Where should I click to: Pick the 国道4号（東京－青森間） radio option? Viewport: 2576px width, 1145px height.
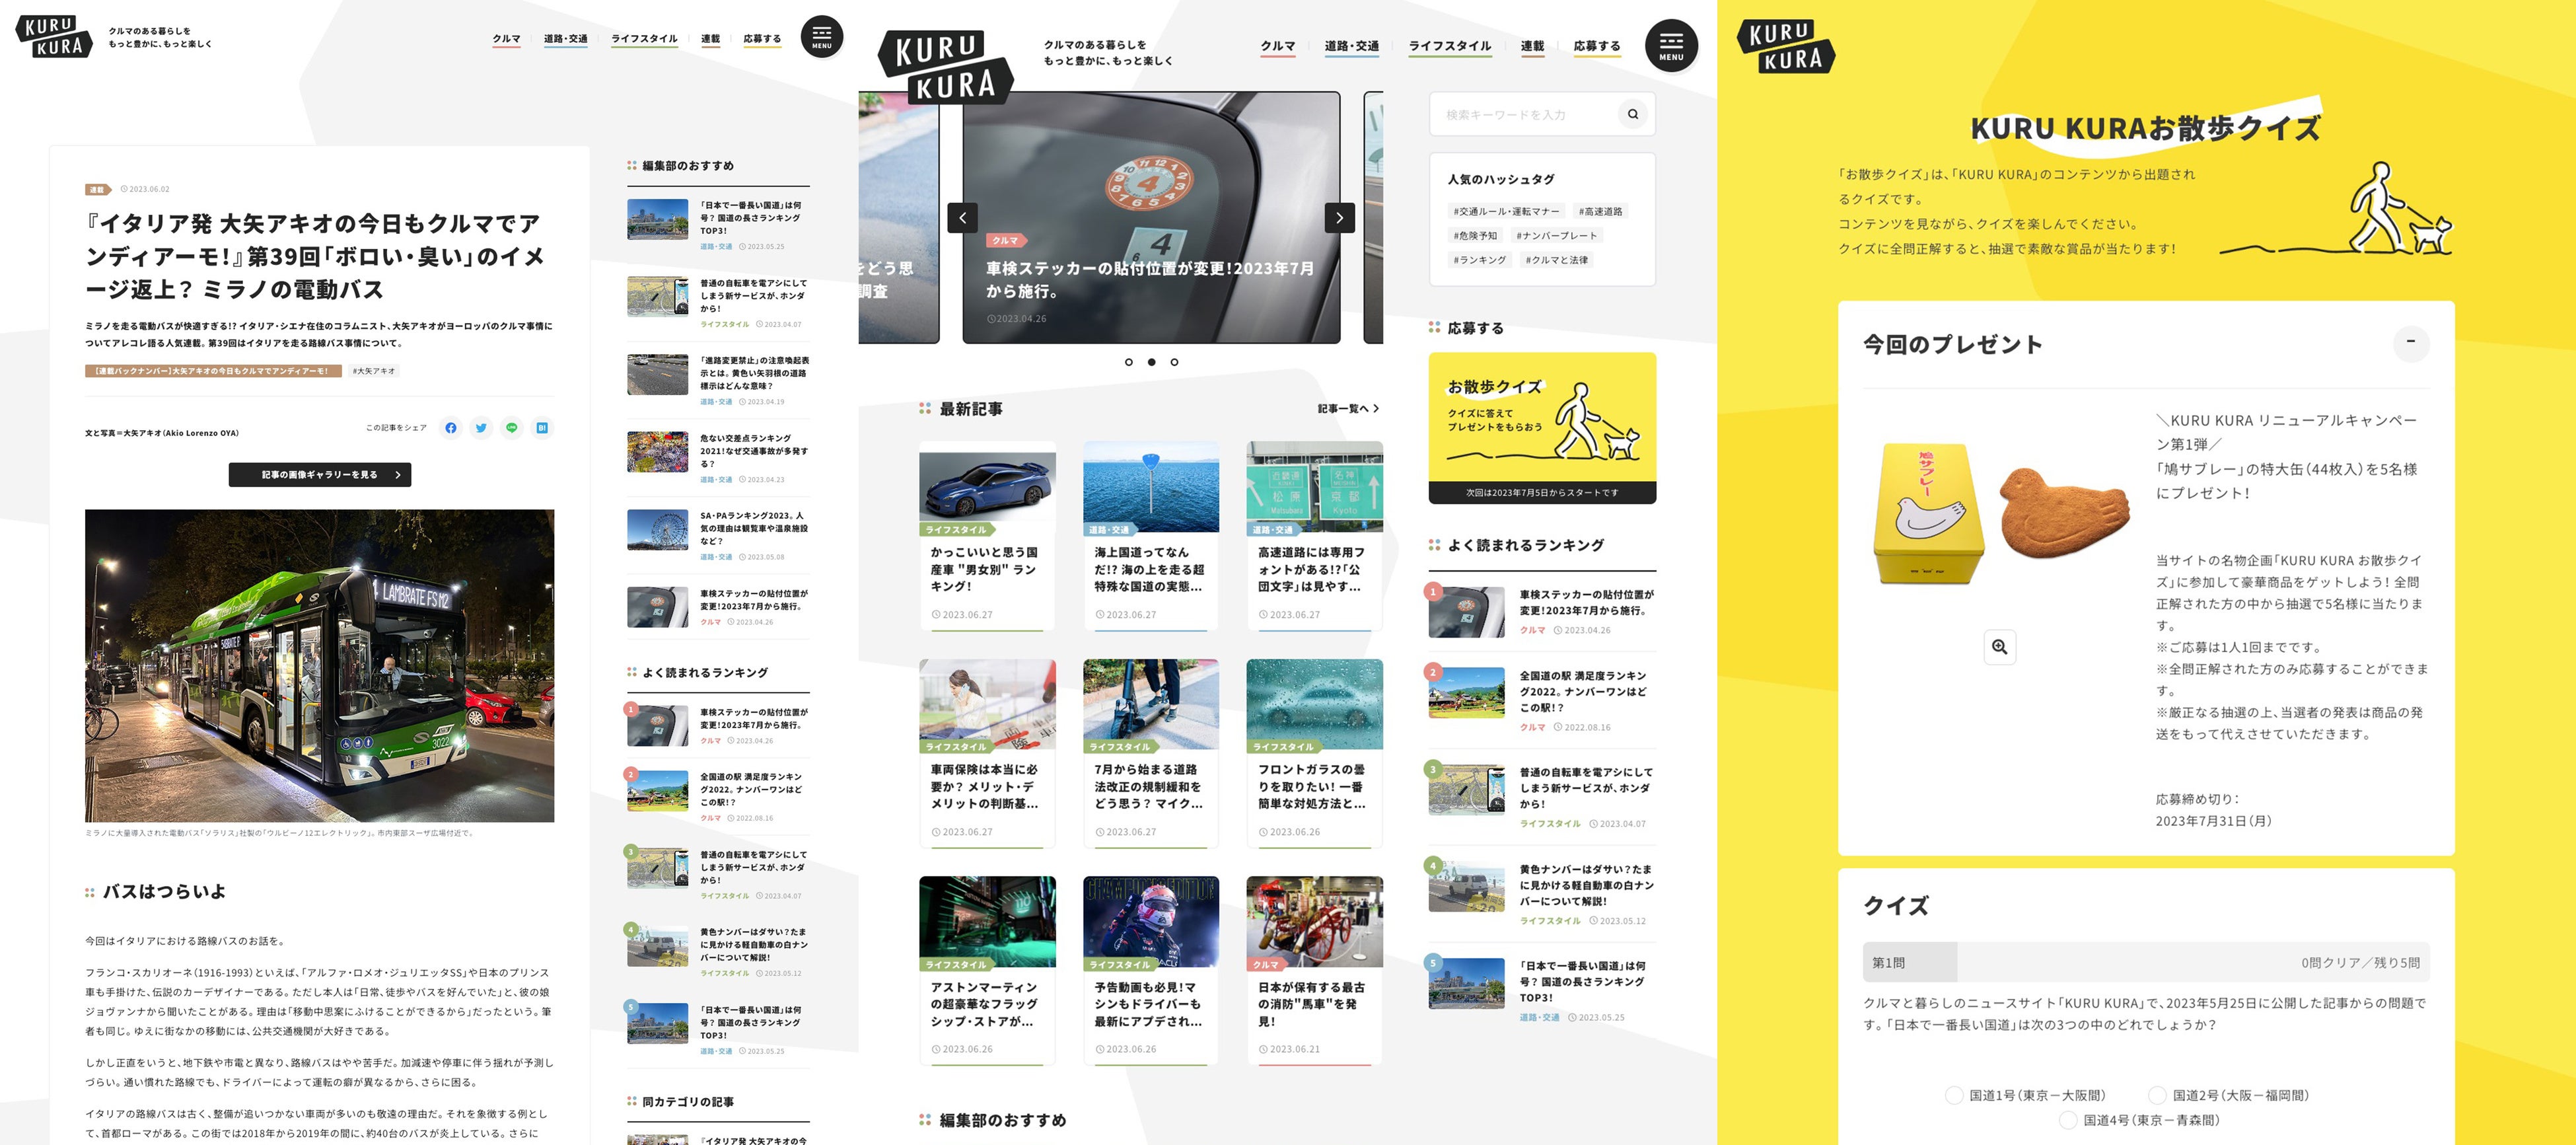2068,1120
